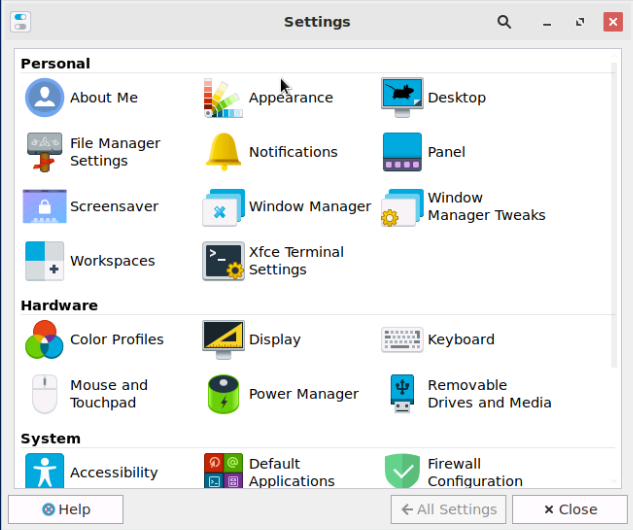633x530 pixels.
Task: Click the "Firewall Configuration" label
Action: (475, 472)
